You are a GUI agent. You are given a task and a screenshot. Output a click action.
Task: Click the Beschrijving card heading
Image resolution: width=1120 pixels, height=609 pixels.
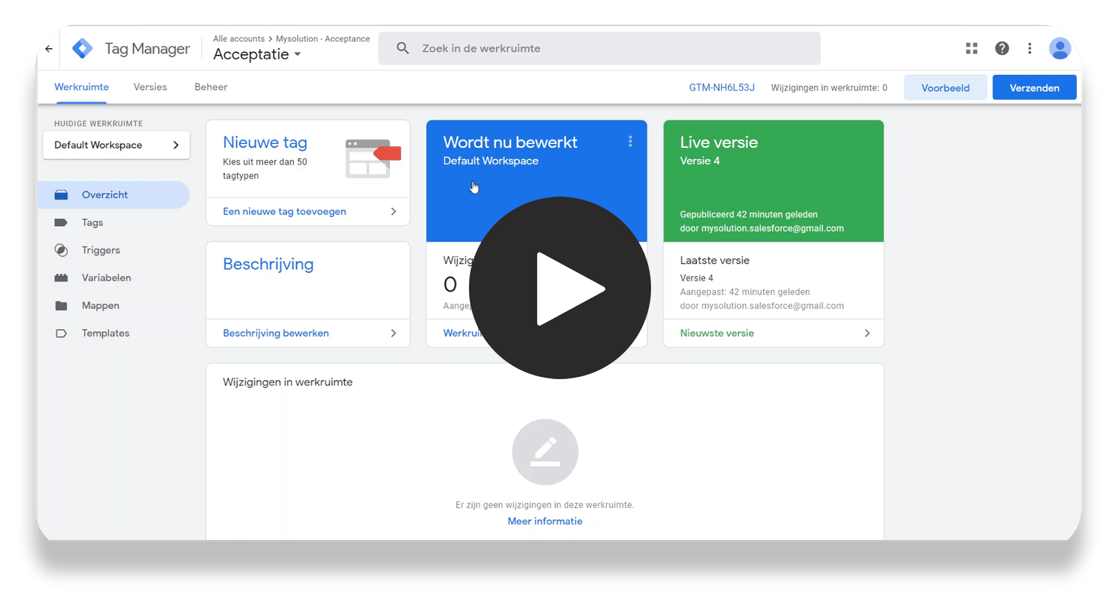[268, 264]
